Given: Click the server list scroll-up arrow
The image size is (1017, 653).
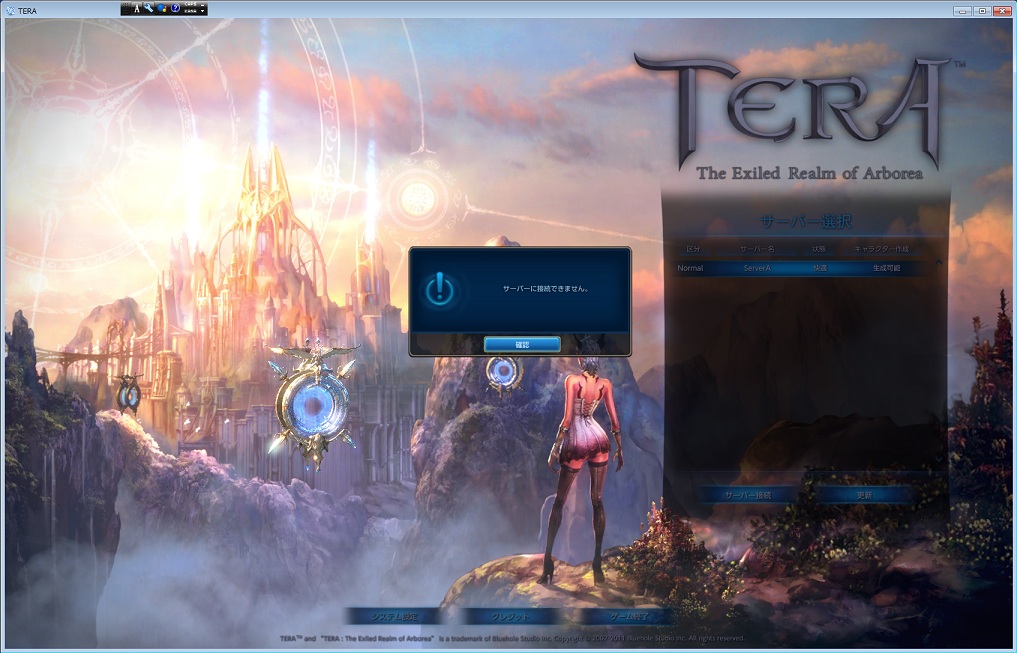Looking at the screenshot, I should (x=939, y=262).
